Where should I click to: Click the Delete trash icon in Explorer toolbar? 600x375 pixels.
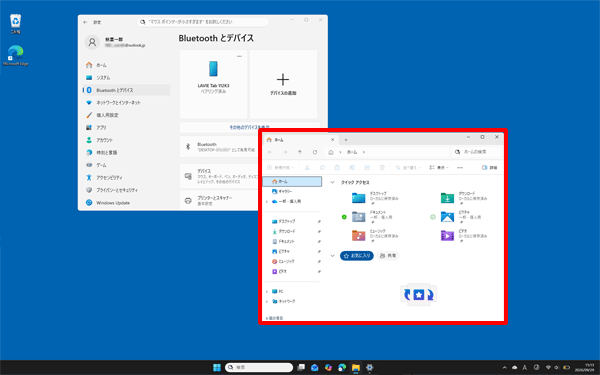click(382, 168)
